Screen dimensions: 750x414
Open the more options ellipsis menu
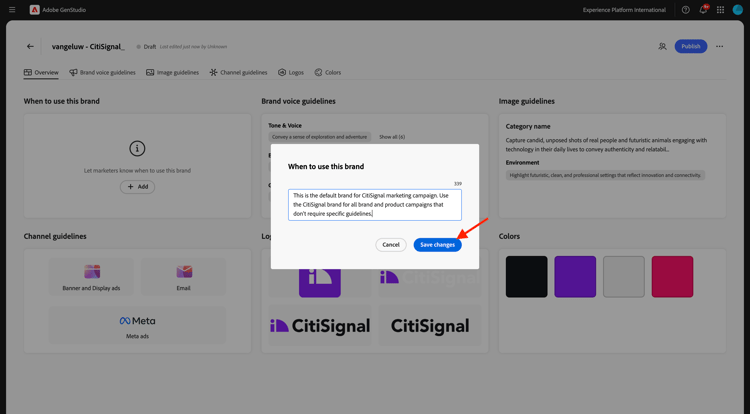pyautogui.click(x=719, y=46)
